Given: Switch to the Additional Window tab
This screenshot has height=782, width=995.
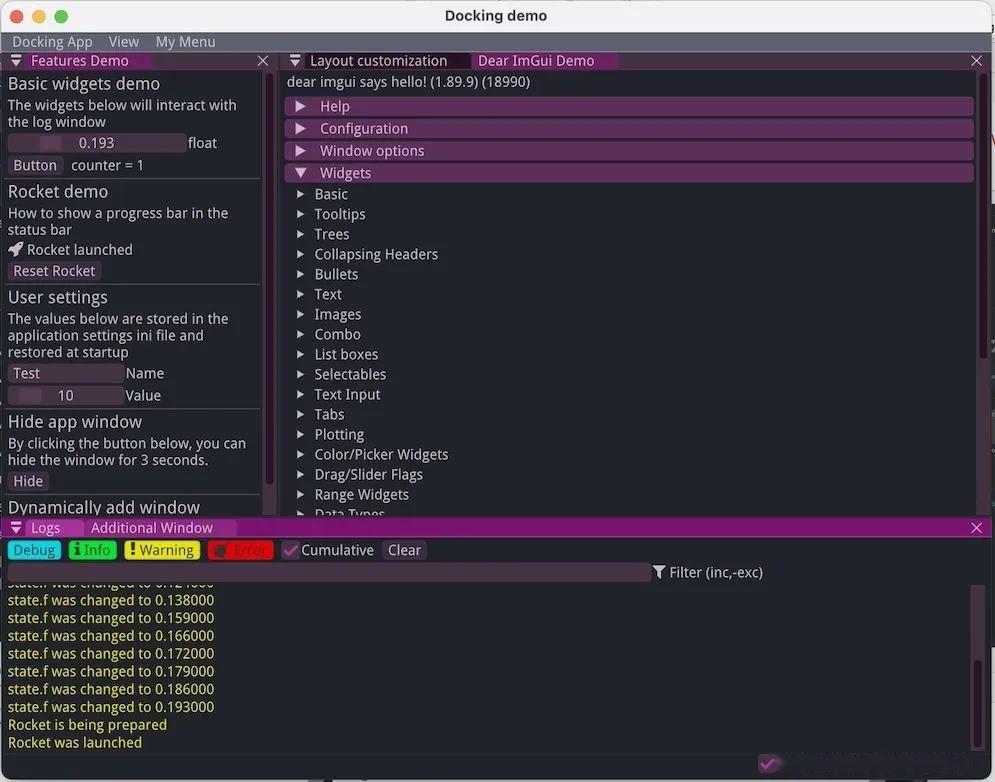Looking at the screenshot, I should coord(152,527).
